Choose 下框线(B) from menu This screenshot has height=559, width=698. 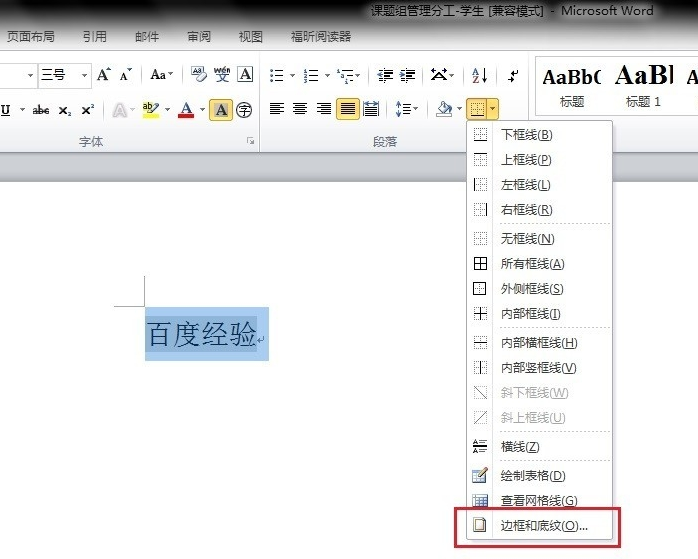540,134
